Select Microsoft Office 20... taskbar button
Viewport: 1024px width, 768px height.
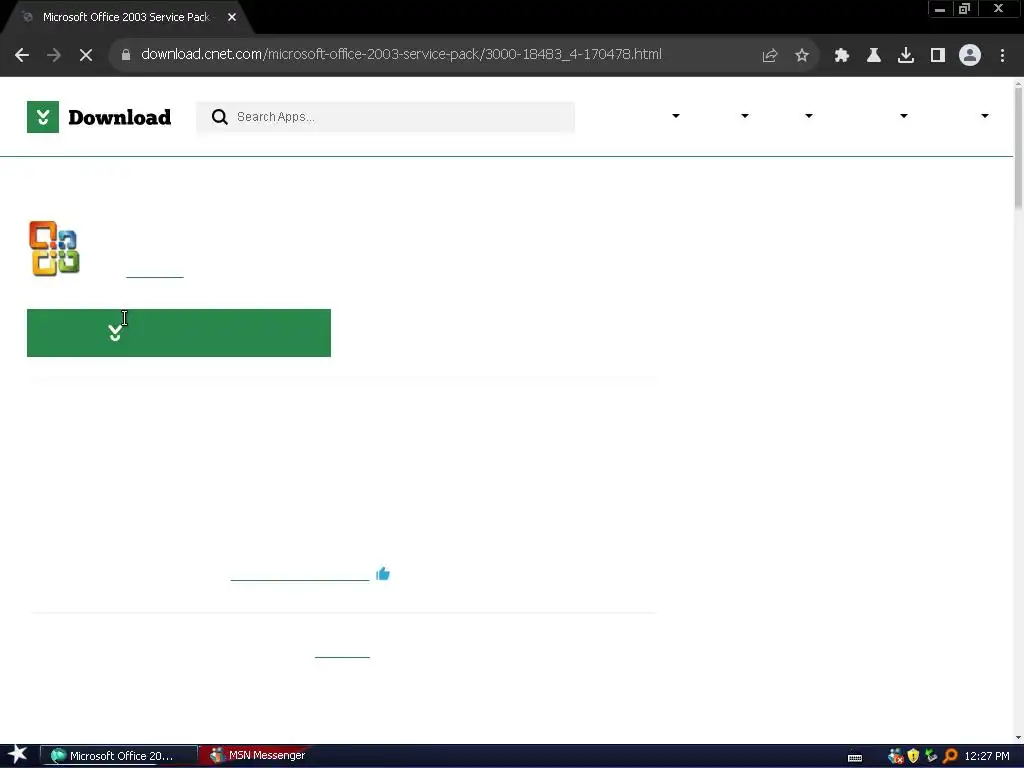click(x=118, y=756)
